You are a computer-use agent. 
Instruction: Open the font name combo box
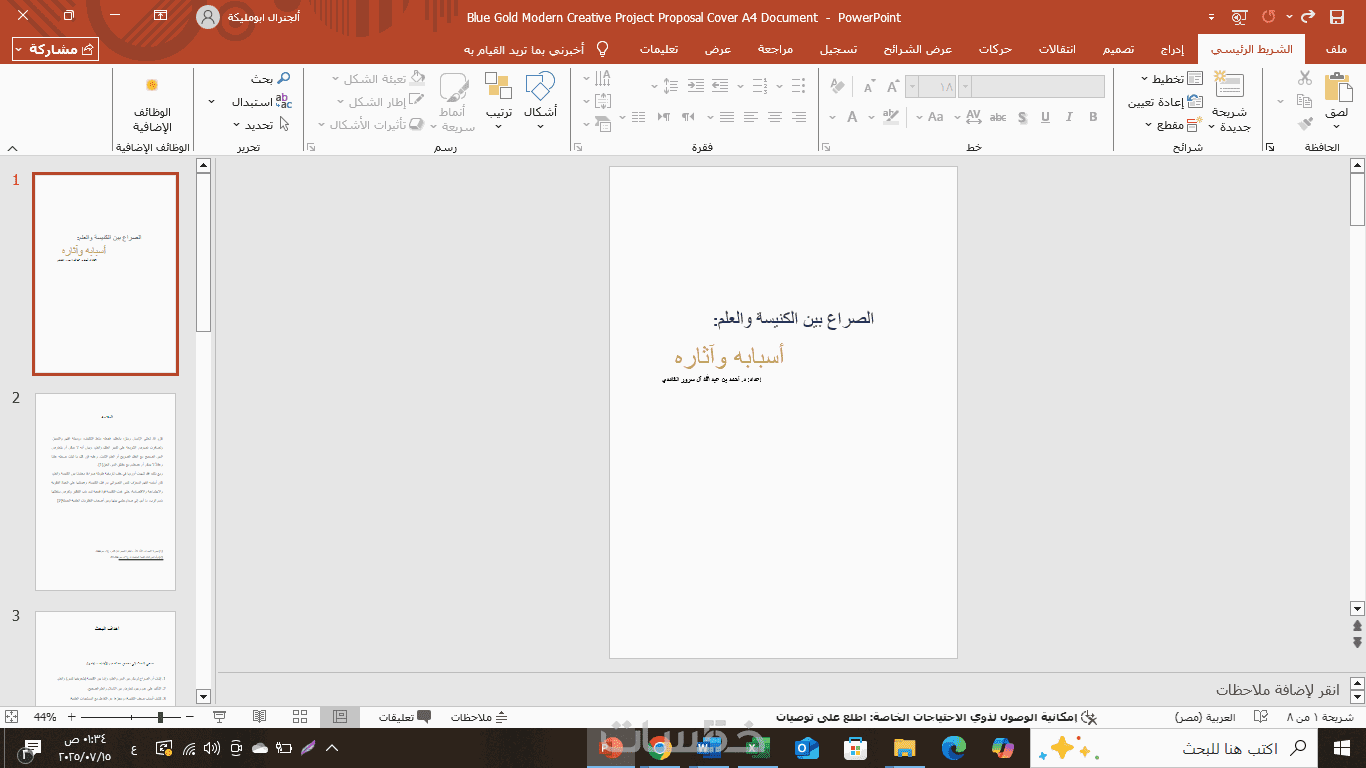[1031, 87]
